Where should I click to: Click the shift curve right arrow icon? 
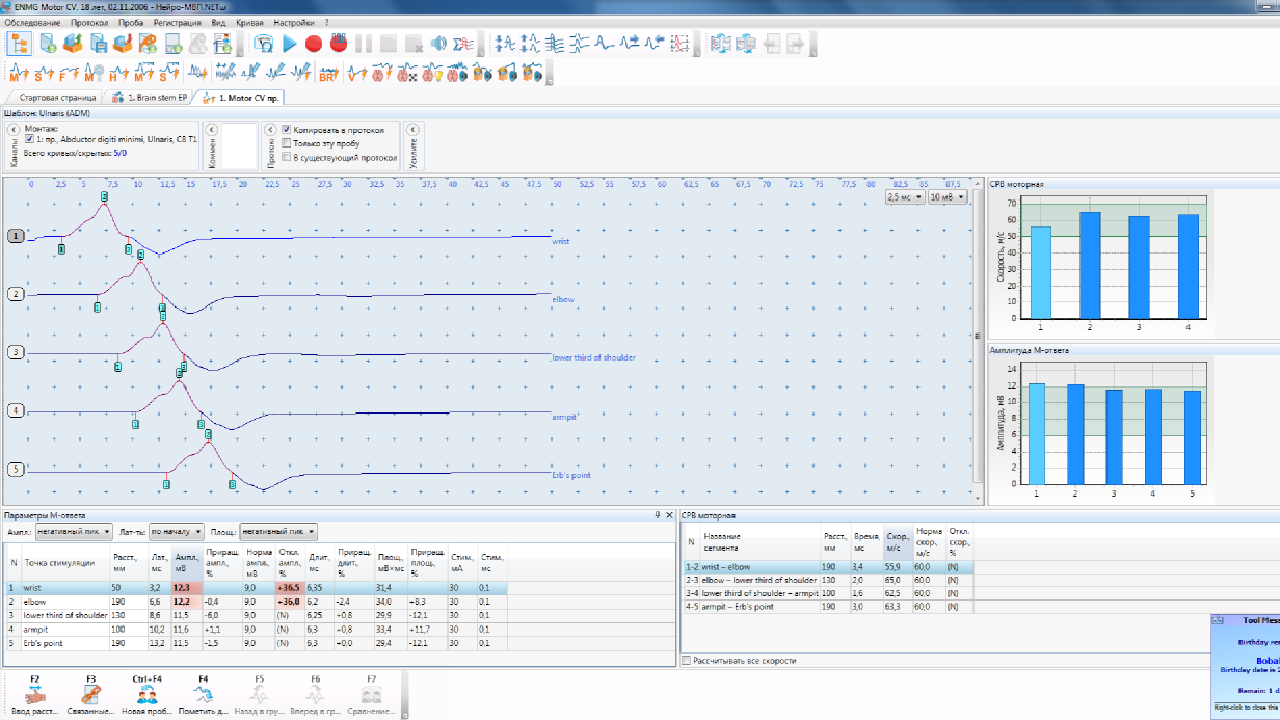coord(630,43)
